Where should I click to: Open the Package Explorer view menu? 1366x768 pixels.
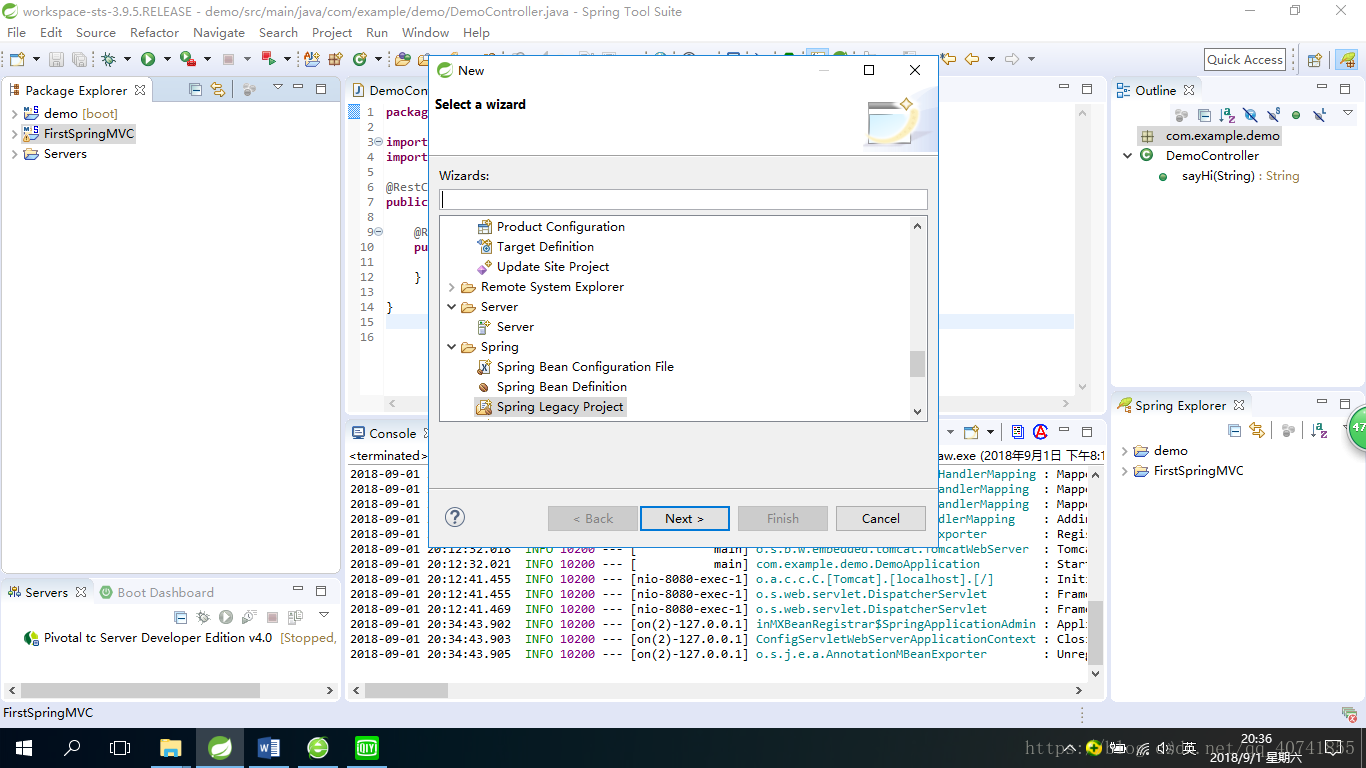(278, 88)
